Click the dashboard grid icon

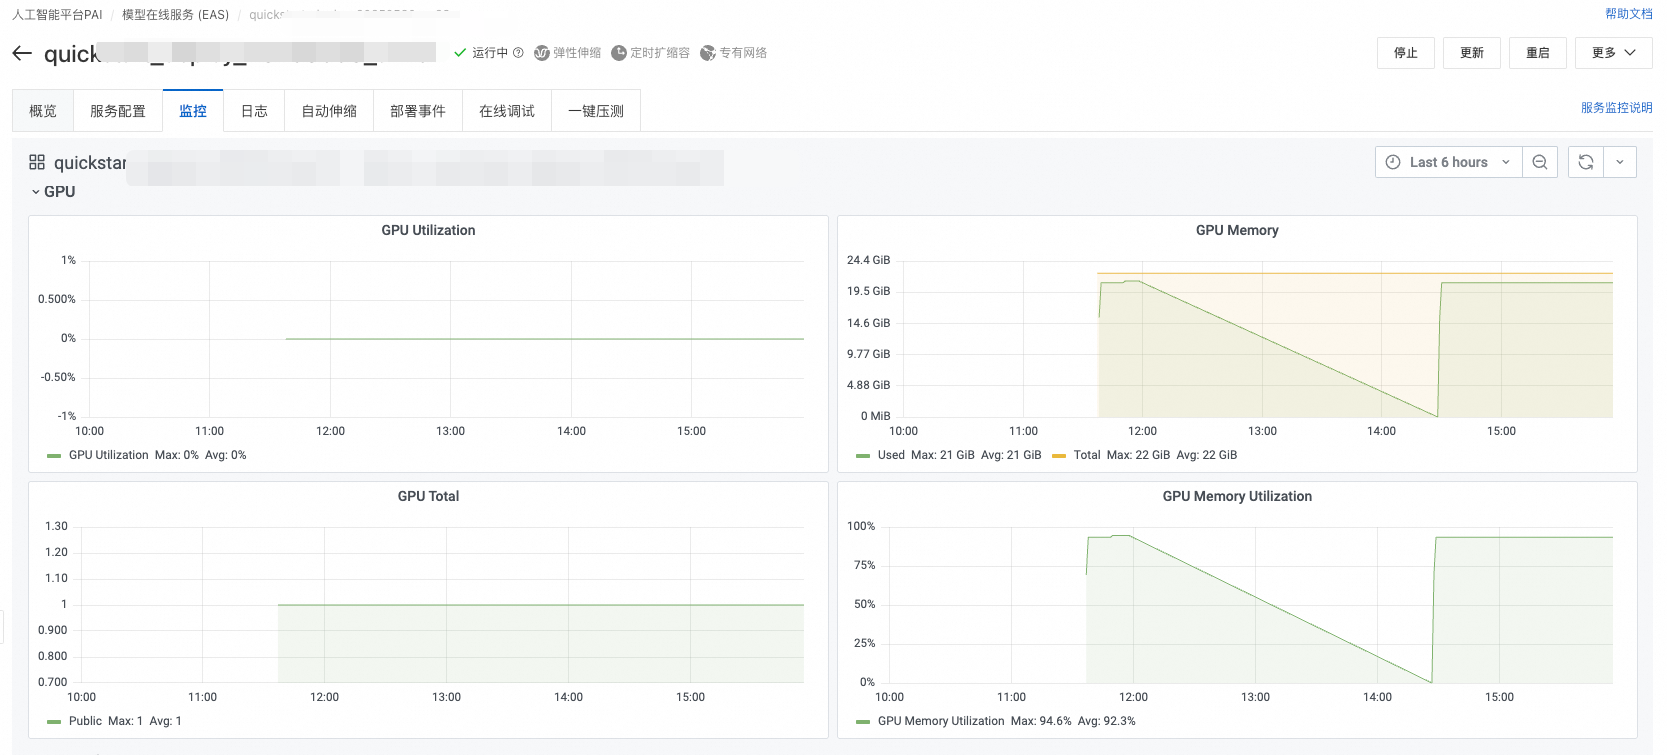tap(37, 162)
